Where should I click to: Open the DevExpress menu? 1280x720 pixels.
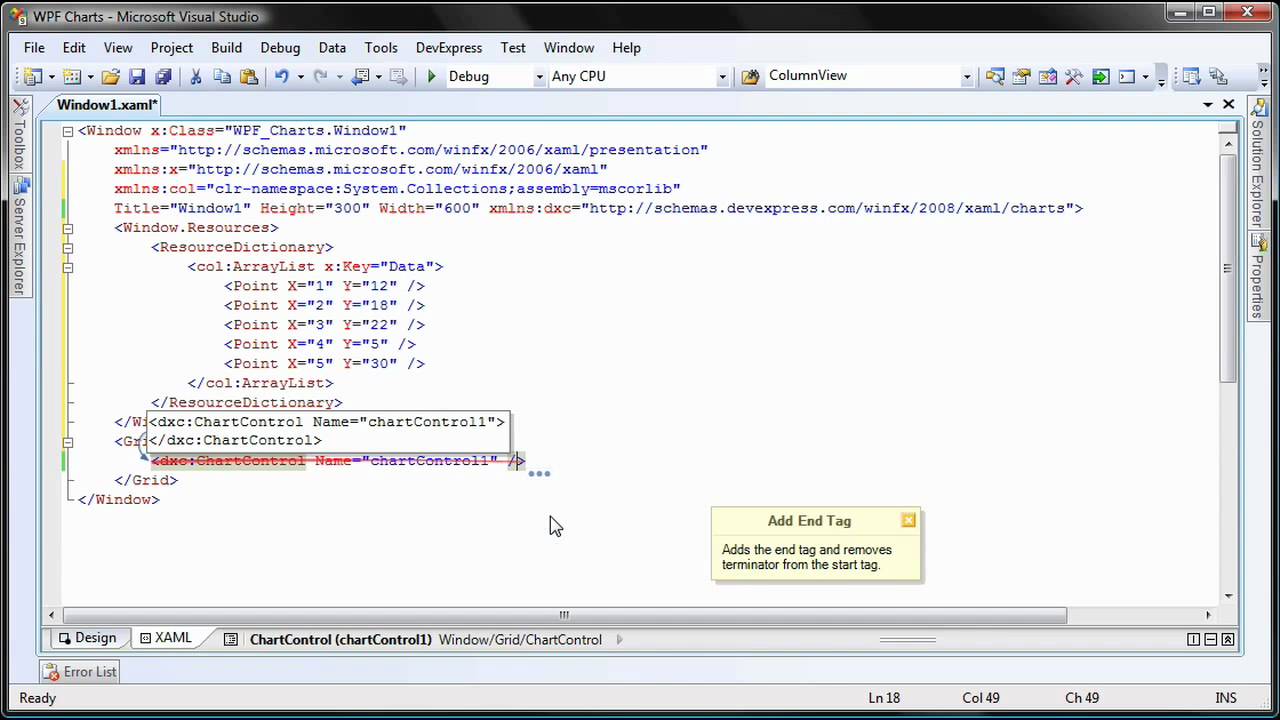[x=449, y=47]
